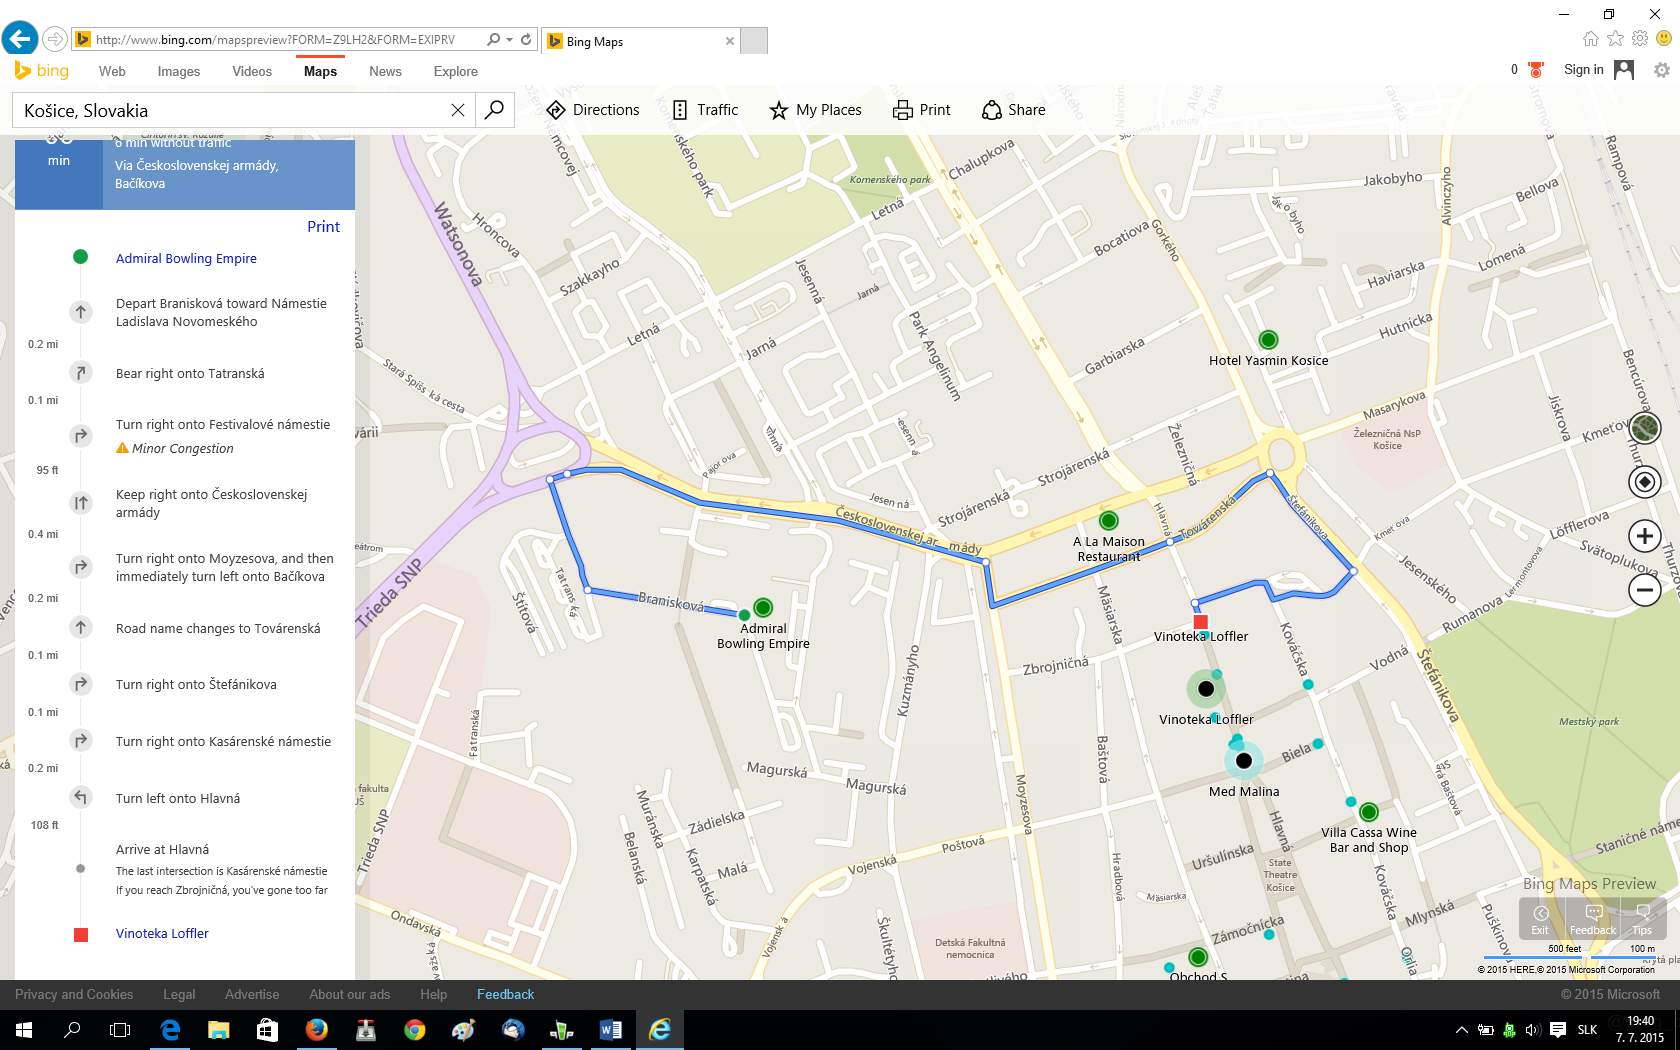Open the Web tab
This screenshot has width=1680, height=1050.
click(x=112, y=71)
